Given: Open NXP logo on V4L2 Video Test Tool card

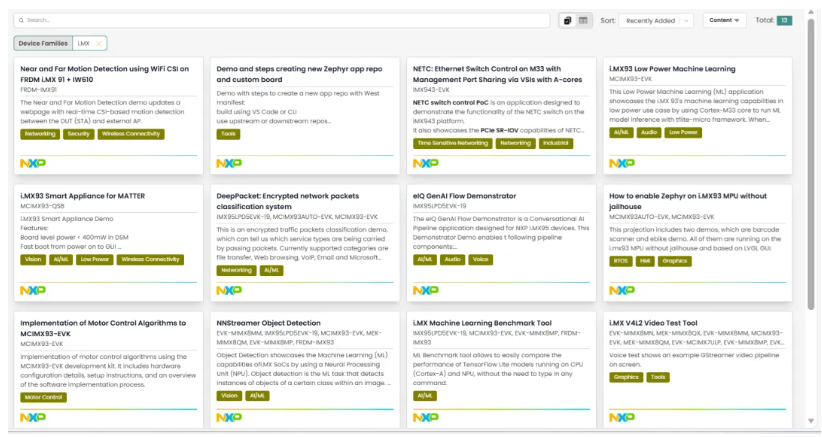Looking at the screenshot, I should (x=622, y=418).
